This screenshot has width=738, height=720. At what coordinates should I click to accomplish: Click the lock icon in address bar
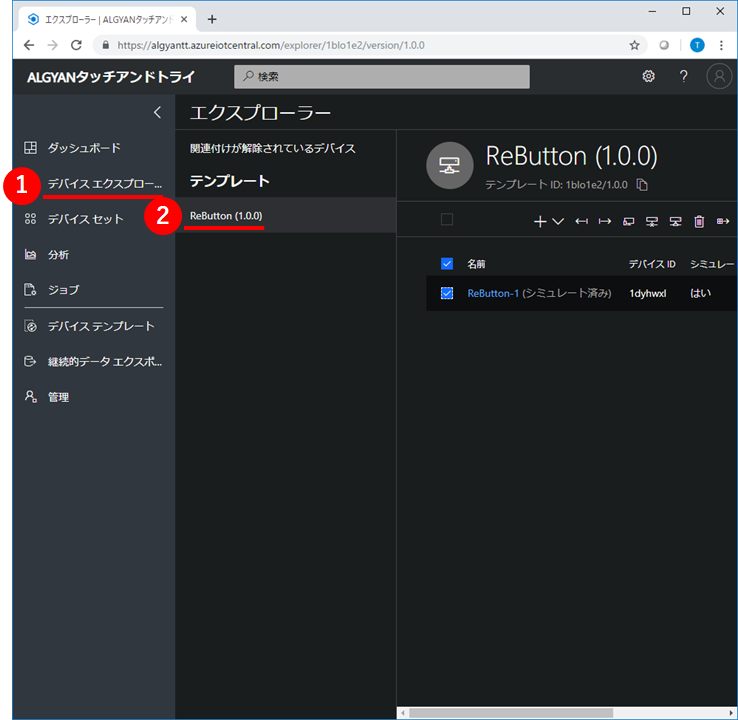tap(106, 45)
